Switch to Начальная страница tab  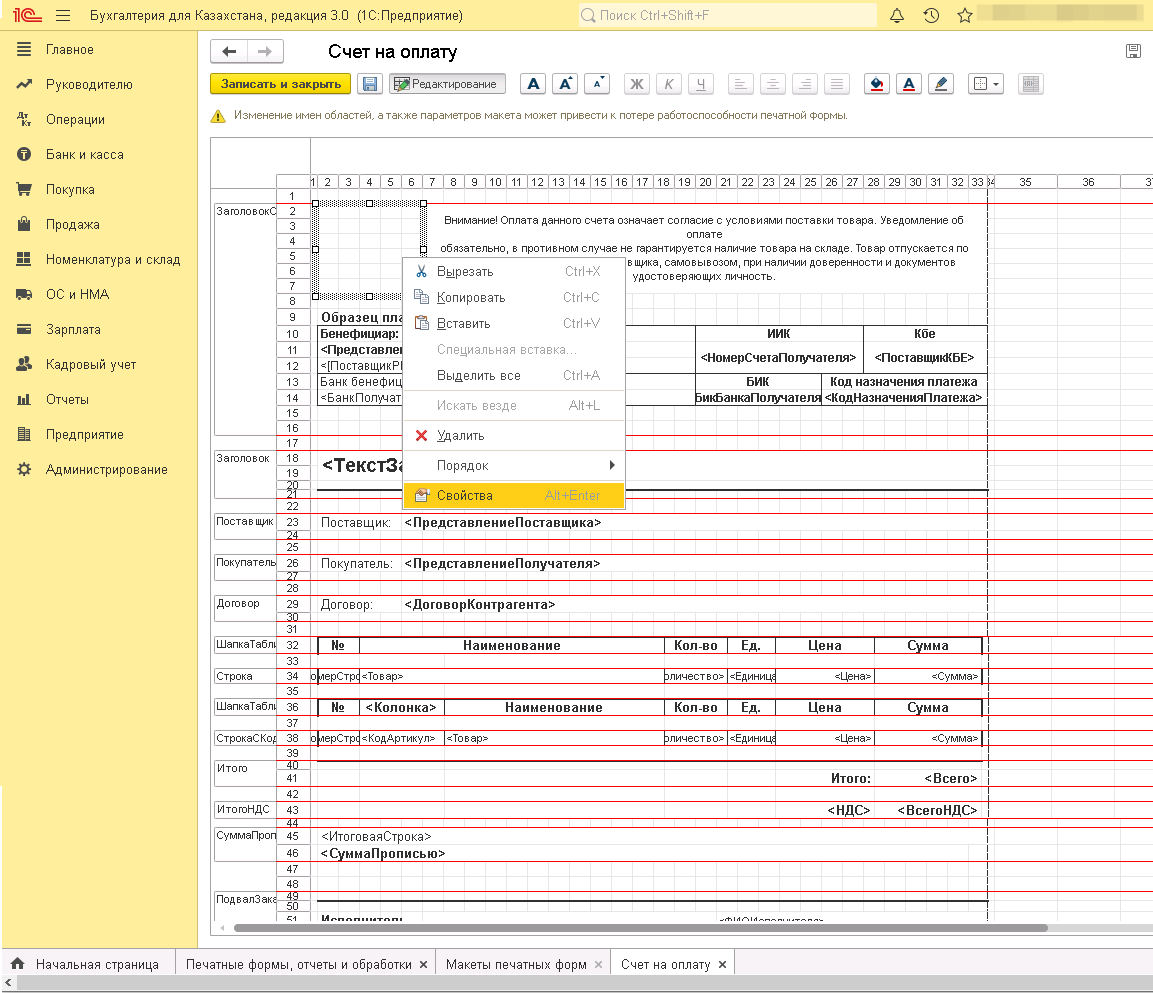88,964
